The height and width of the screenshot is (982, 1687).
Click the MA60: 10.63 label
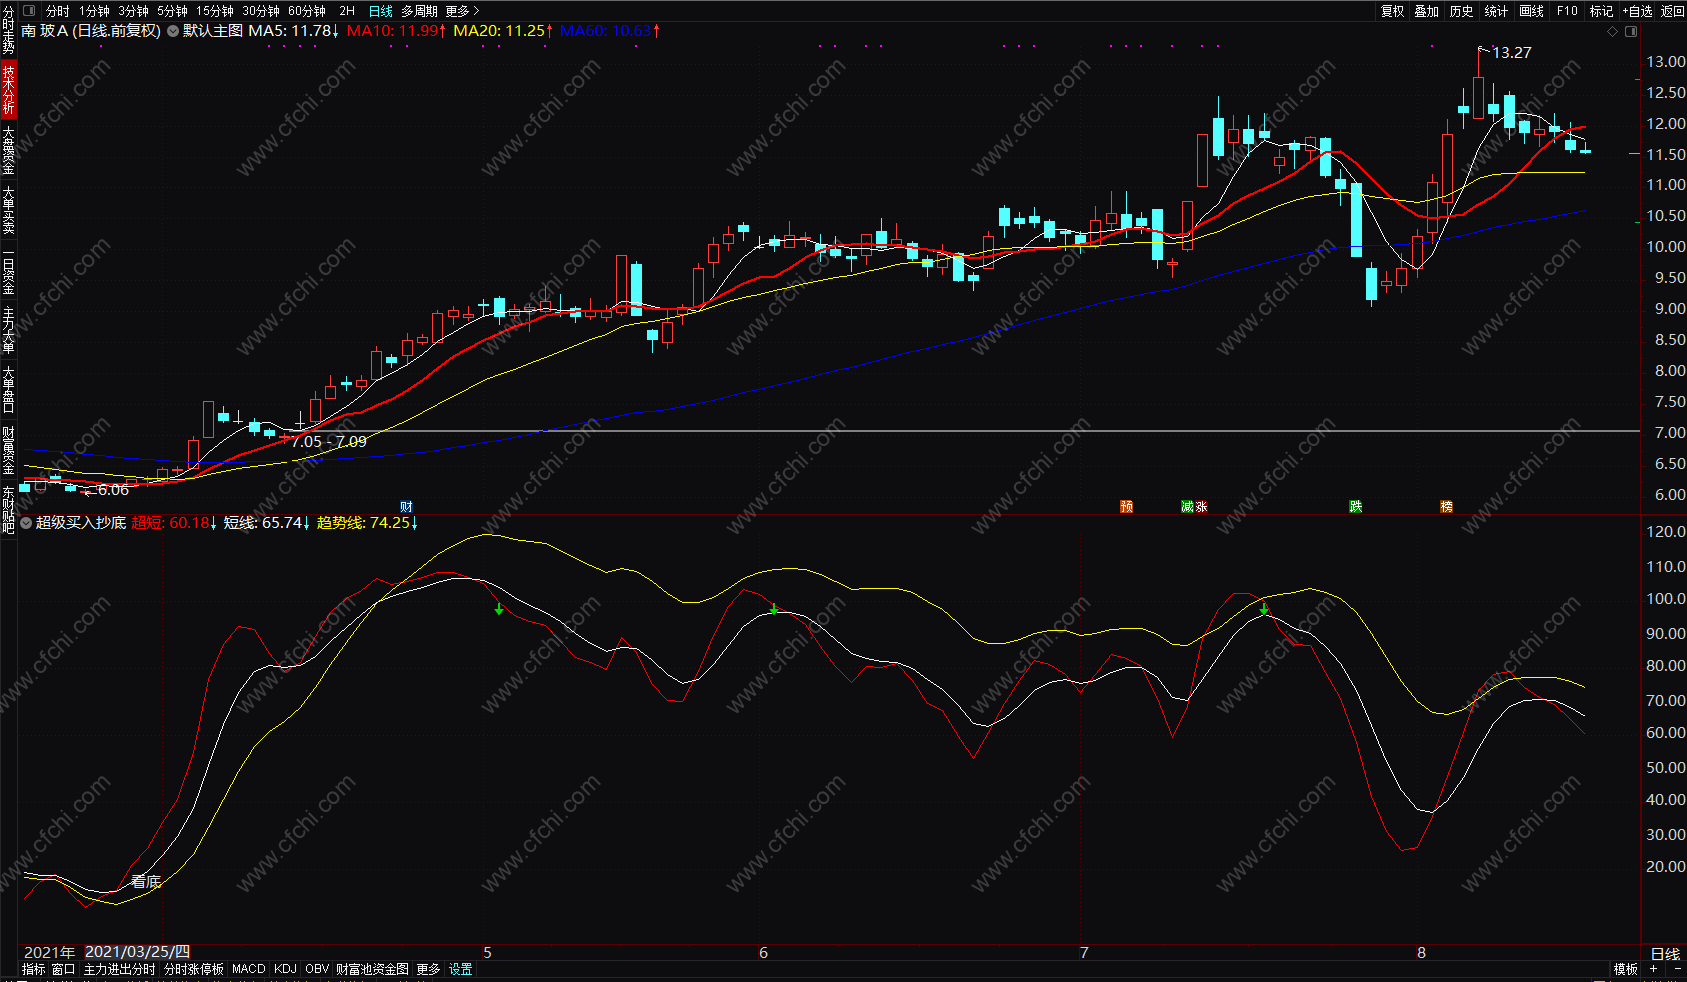610,31
